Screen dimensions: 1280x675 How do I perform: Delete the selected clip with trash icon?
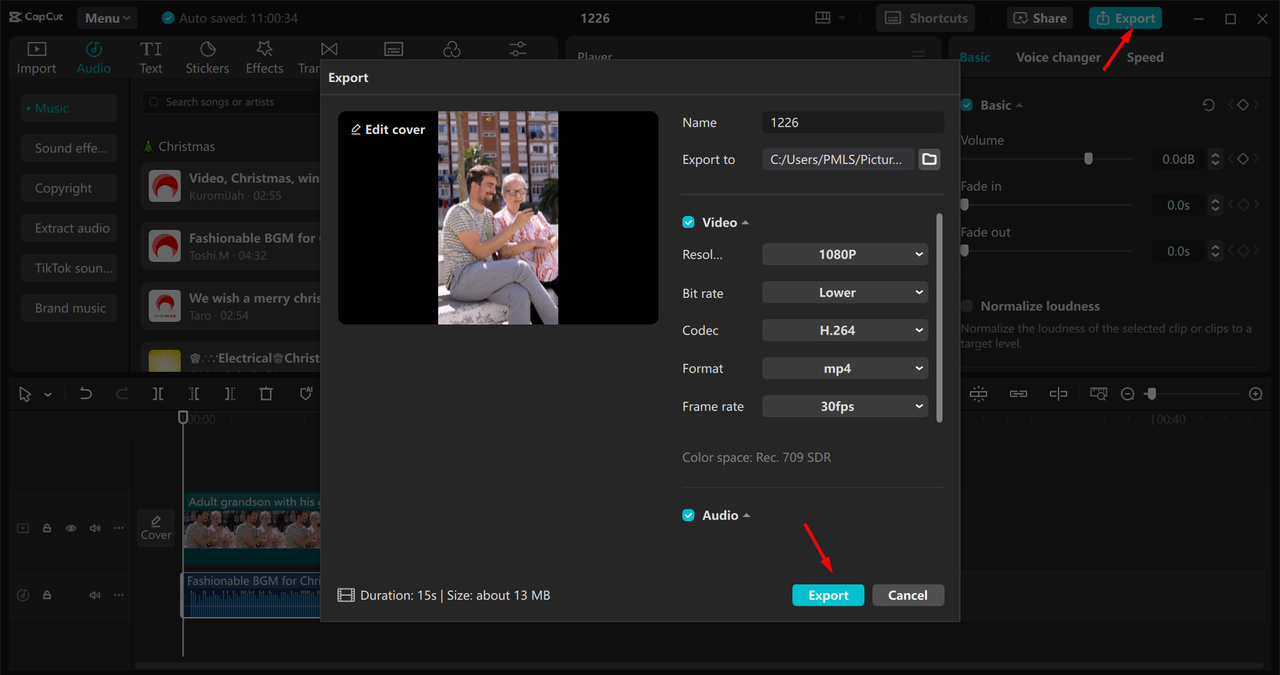pyautogui.click(x=266, y=394)
